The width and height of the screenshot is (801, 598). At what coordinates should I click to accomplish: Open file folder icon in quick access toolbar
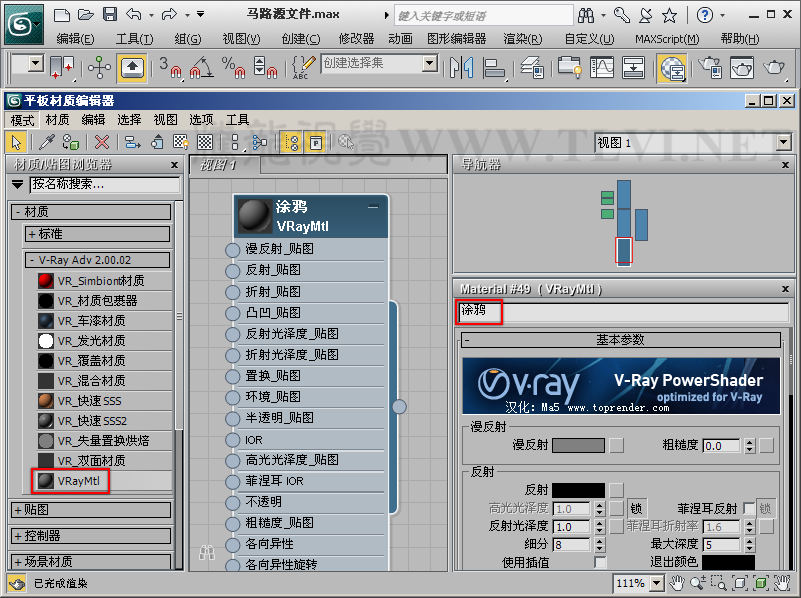point(85,14)
